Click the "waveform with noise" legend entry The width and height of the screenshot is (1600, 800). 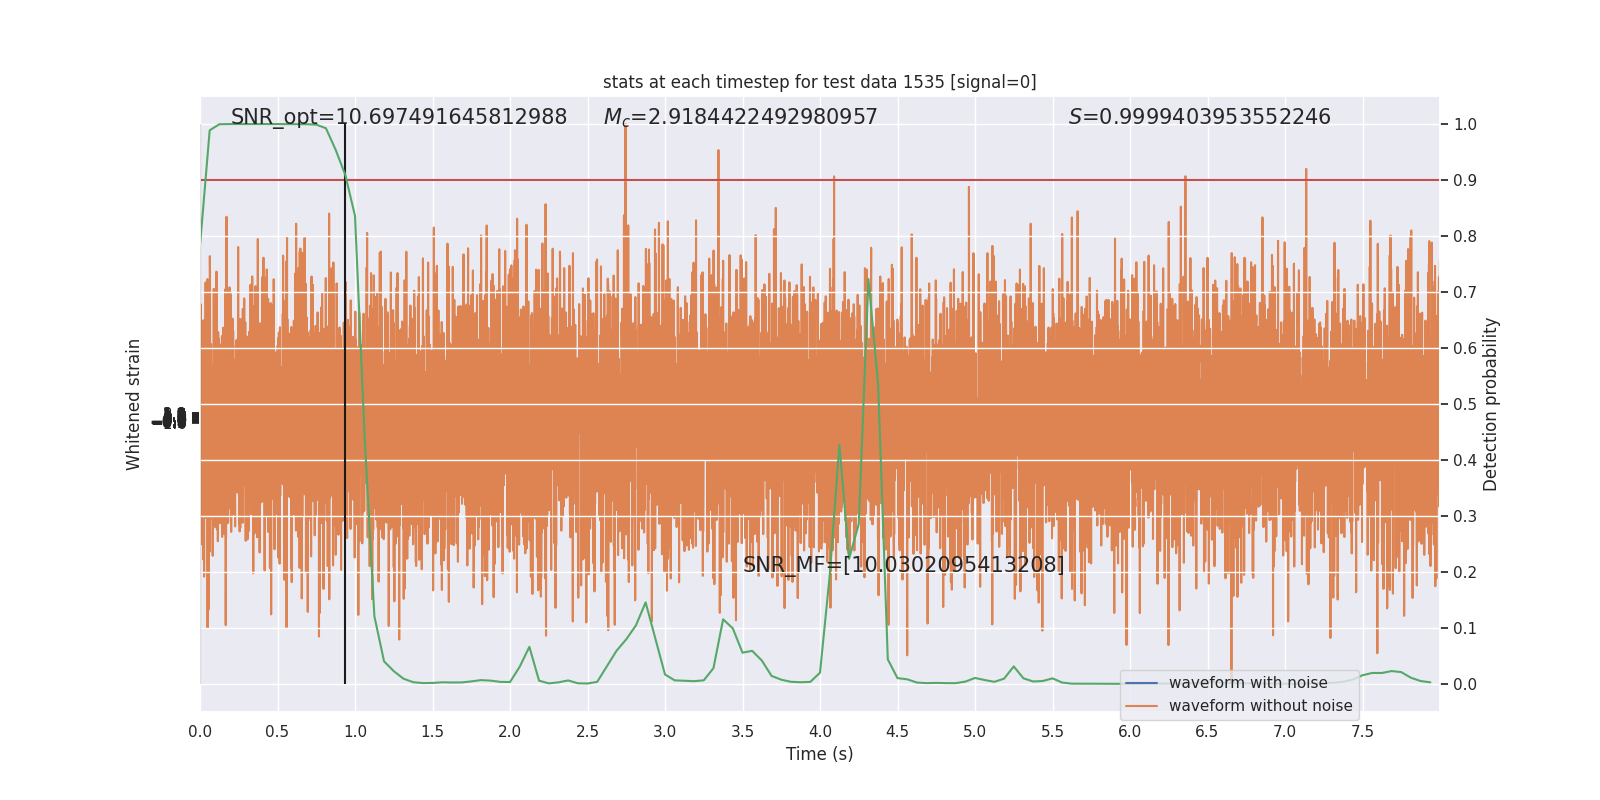(x=1248, y=683)
